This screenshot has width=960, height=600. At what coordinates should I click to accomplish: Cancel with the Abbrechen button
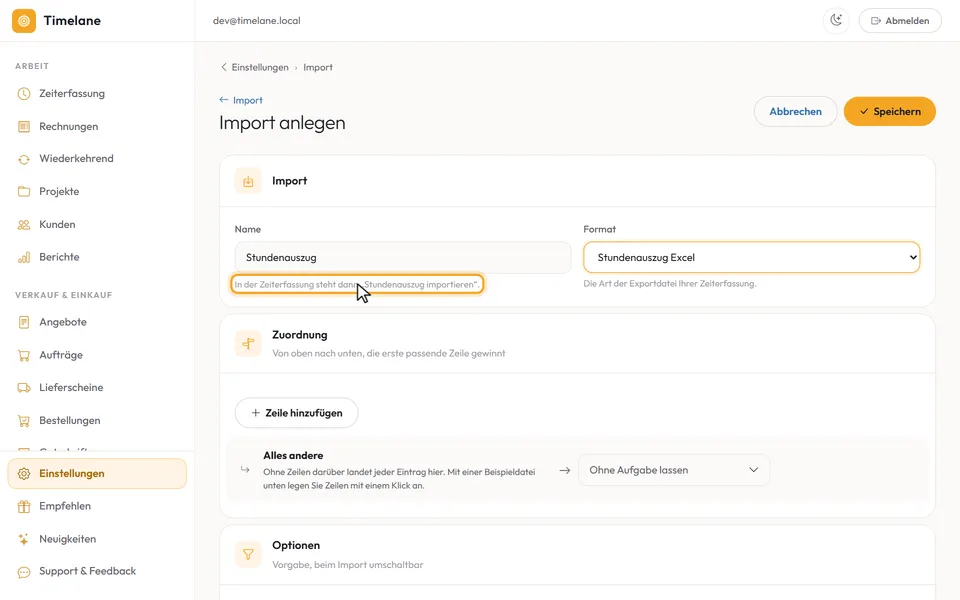tap(795, 111)
